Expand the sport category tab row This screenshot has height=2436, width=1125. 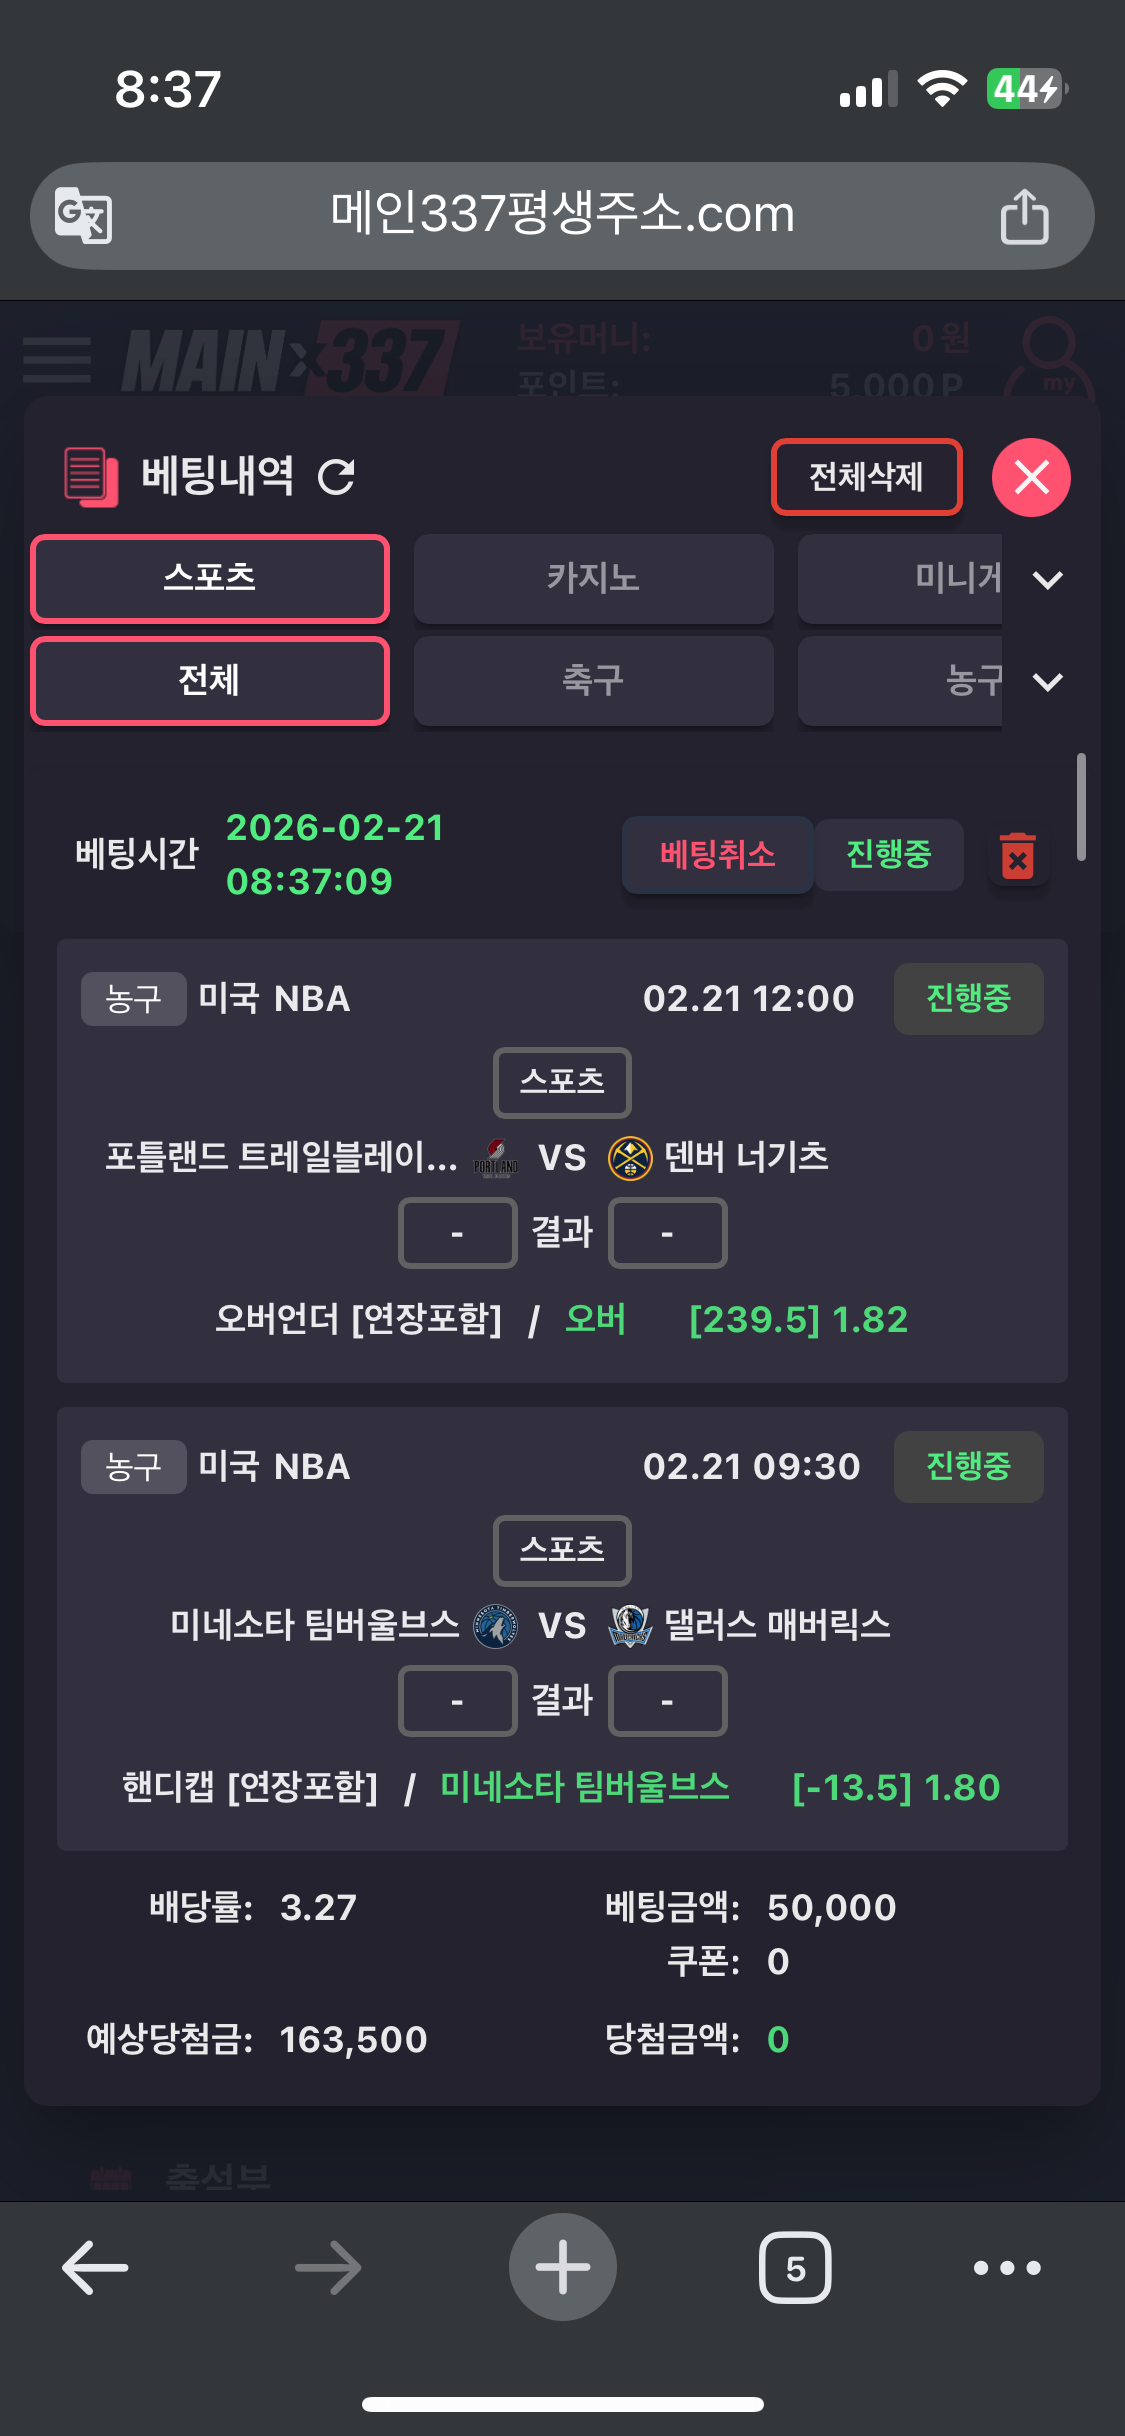point(1047,682)
